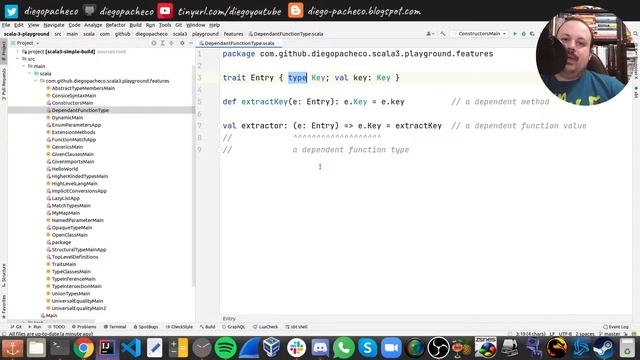Click the master git branch widget
Viewport: 640px width, 360px height.
(x=610, y=334)
